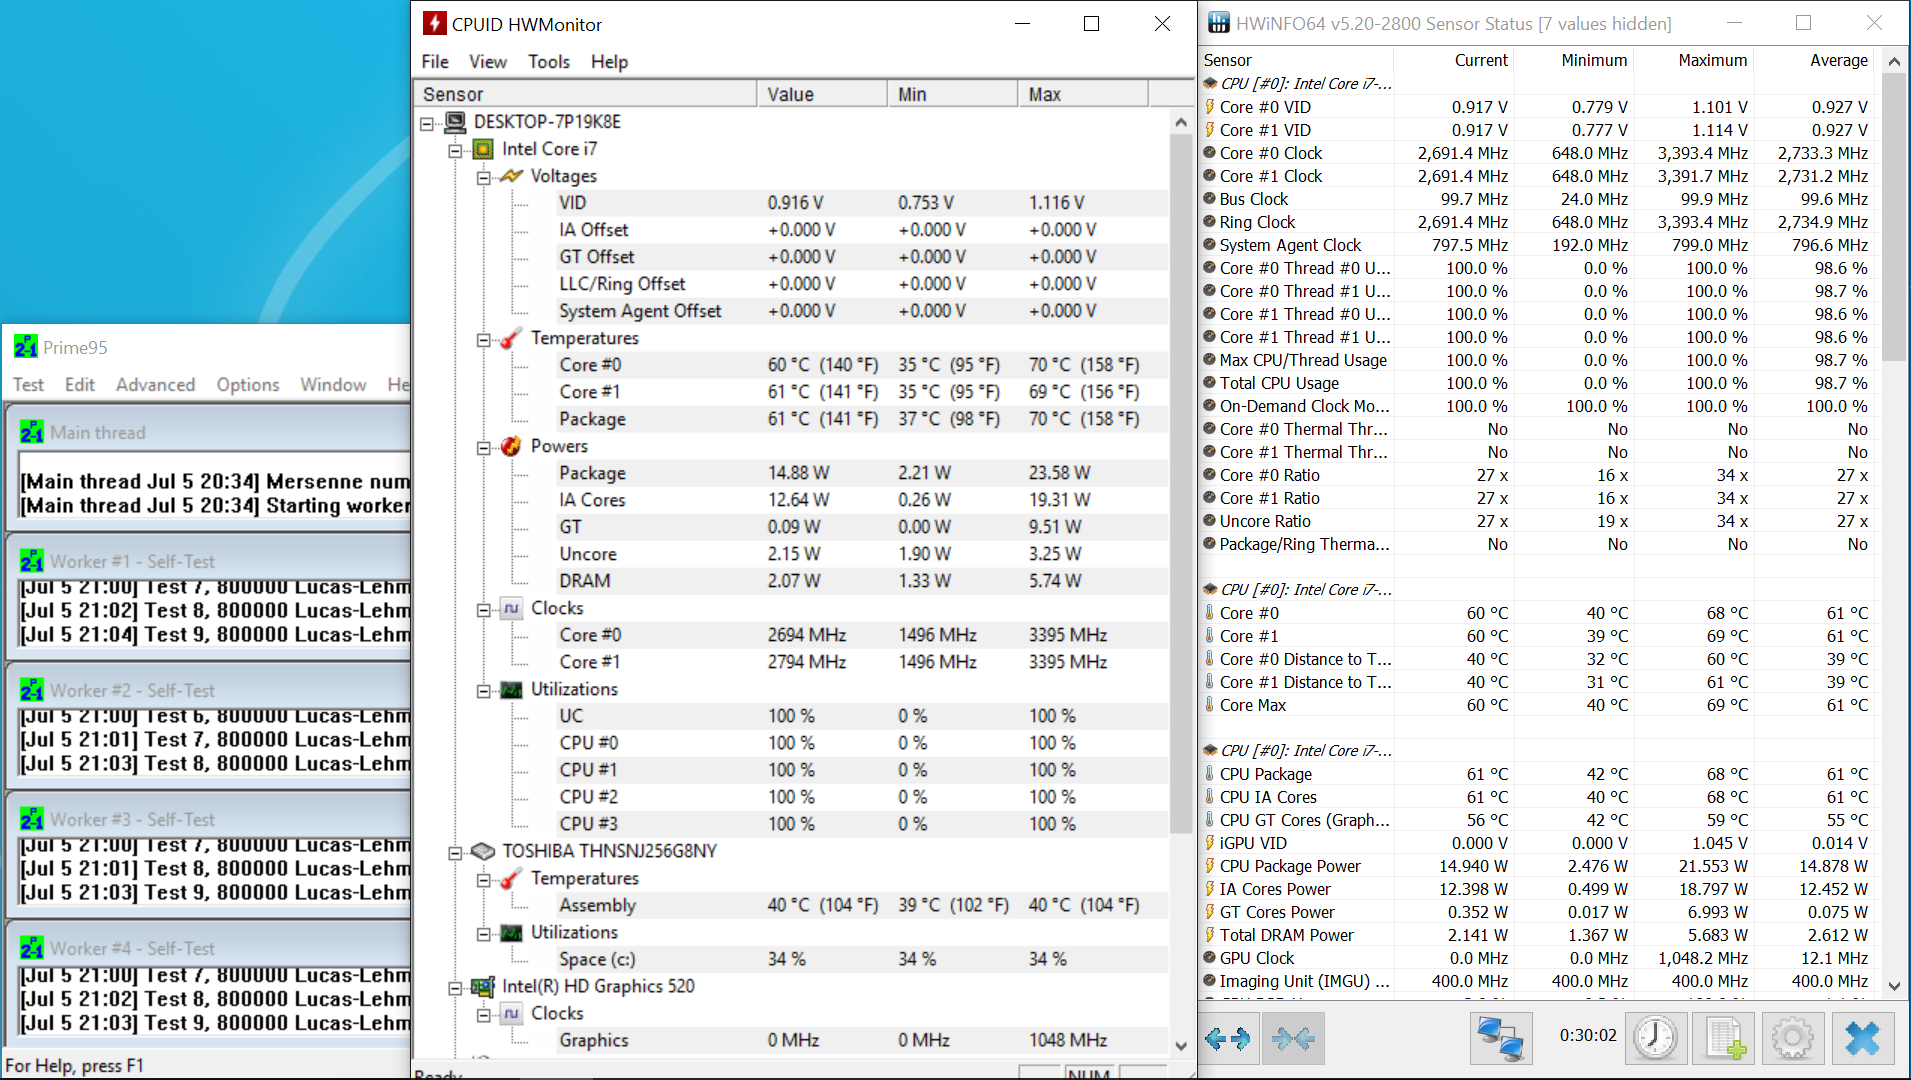Click flame icon beside Powers

511,446
